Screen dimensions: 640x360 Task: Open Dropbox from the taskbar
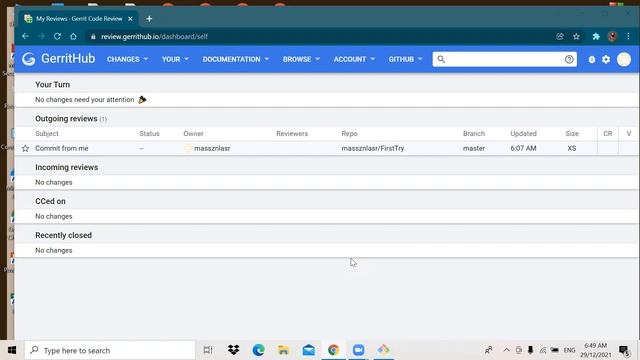pos(233,350)
